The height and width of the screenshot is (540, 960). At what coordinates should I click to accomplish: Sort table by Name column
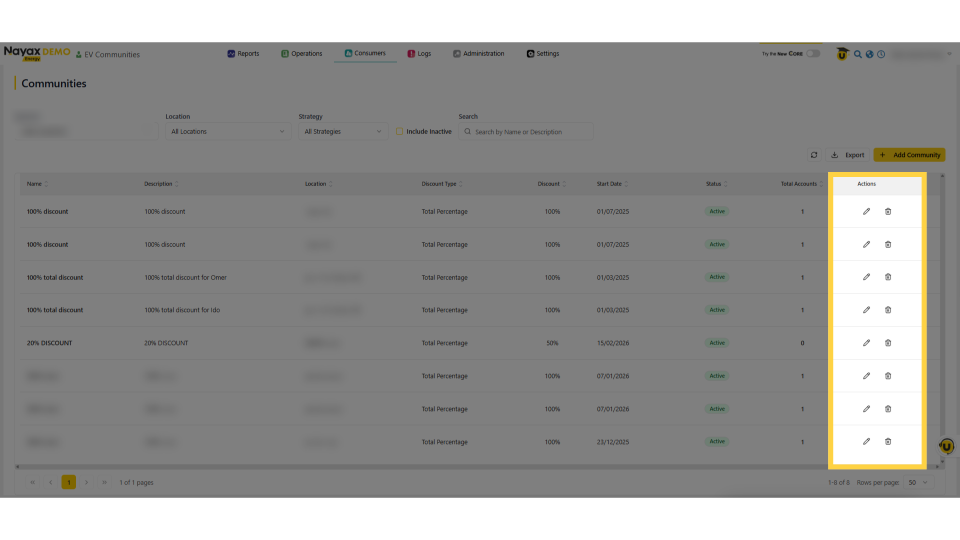[x=37, y=184]
